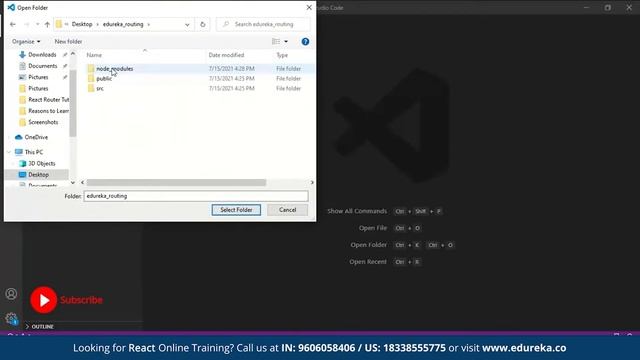Change view layout icon in dialog
The height and width of the screenshot is (360, 640).
click(x=276, y=42)
